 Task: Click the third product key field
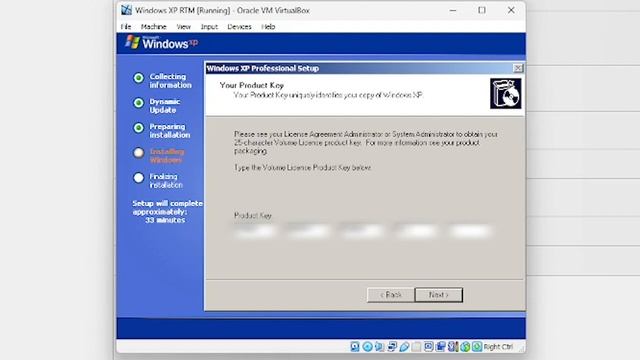tap(363, 231)
